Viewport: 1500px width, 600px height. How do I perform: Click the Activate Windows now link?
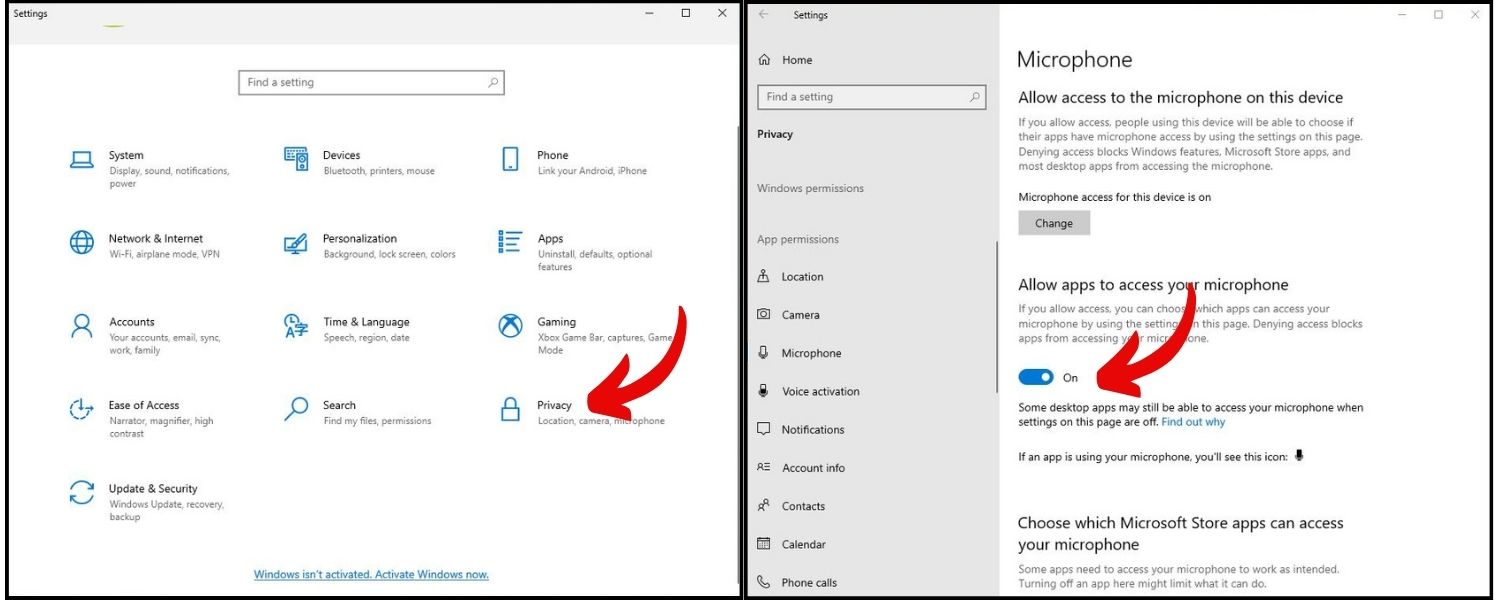tap(371, 575)
